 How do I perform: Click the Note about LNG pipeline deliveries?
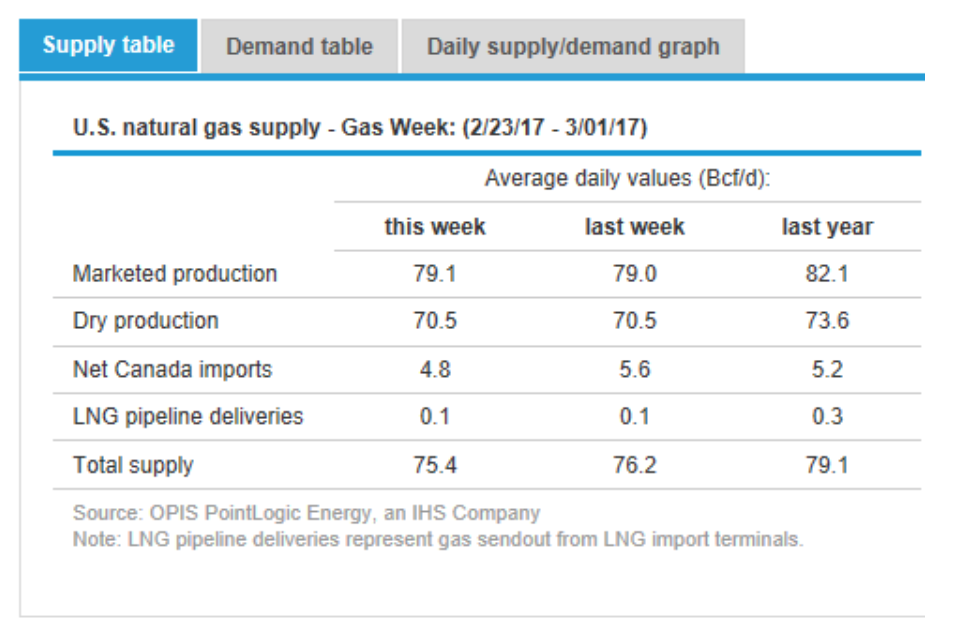click(437, 539)
